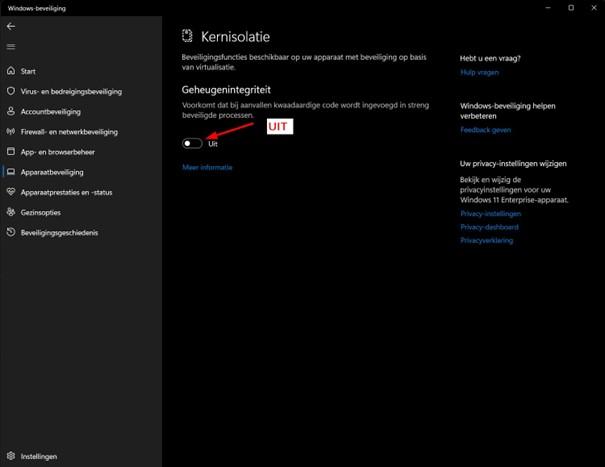The width and height of the screenshot is (605, 467).
Task: Click the Kernisolatie chip icon
Action: pos(187,36)
